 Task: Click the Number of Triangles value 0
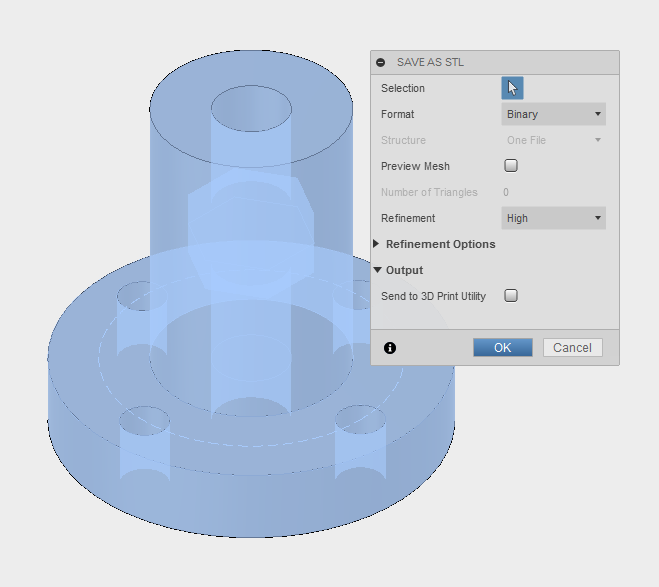(x=506, y=192)
